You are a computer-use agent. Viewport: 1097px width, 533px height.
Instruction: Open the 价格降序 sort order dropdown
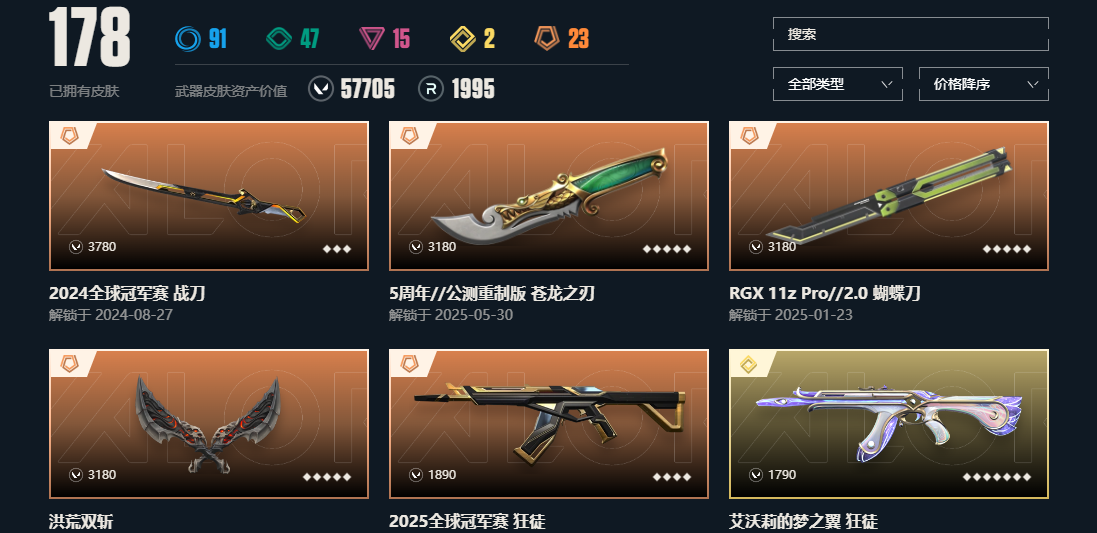[983, 84]
